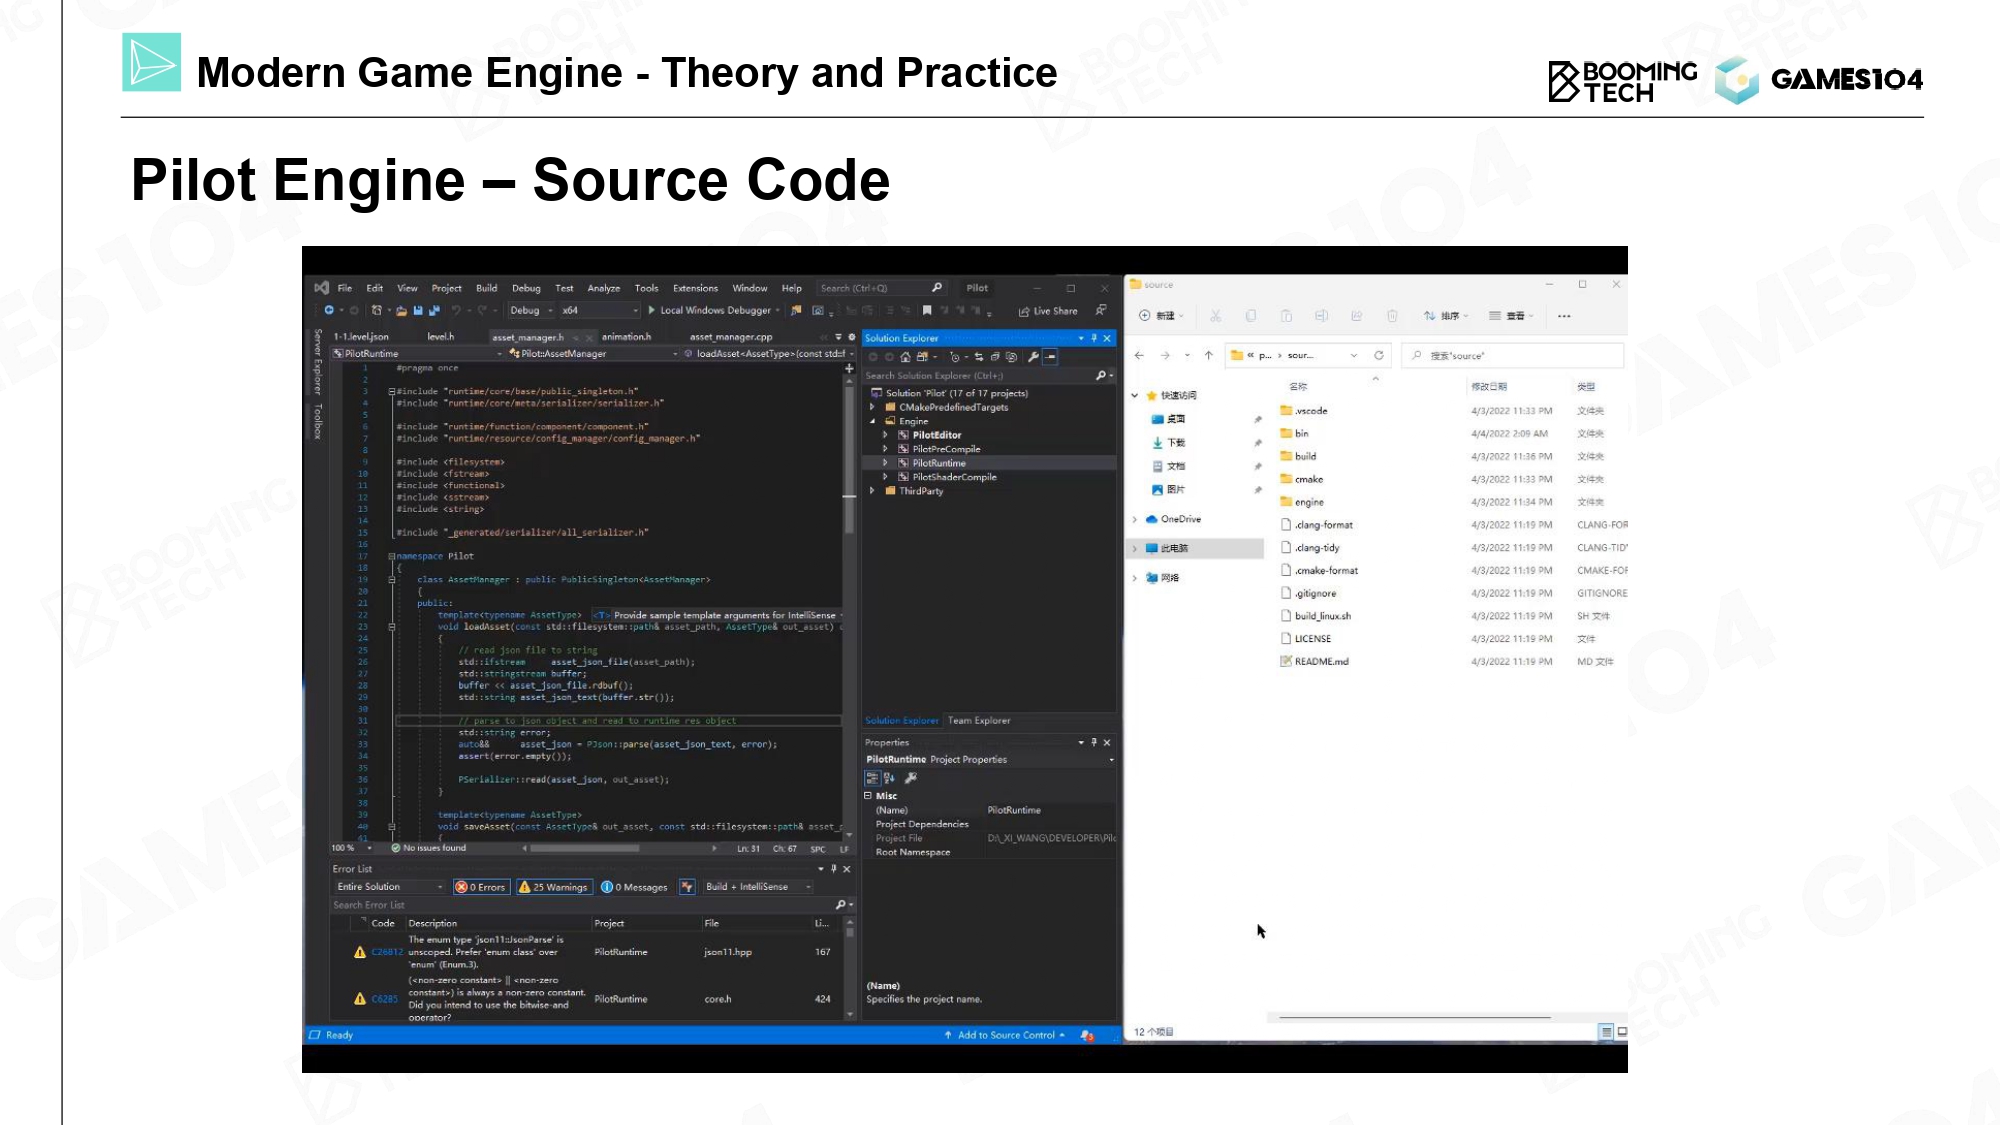Click the Cut scissors icon in File Explorer
This screenshot has width=2000, height=1125.
1215,316
